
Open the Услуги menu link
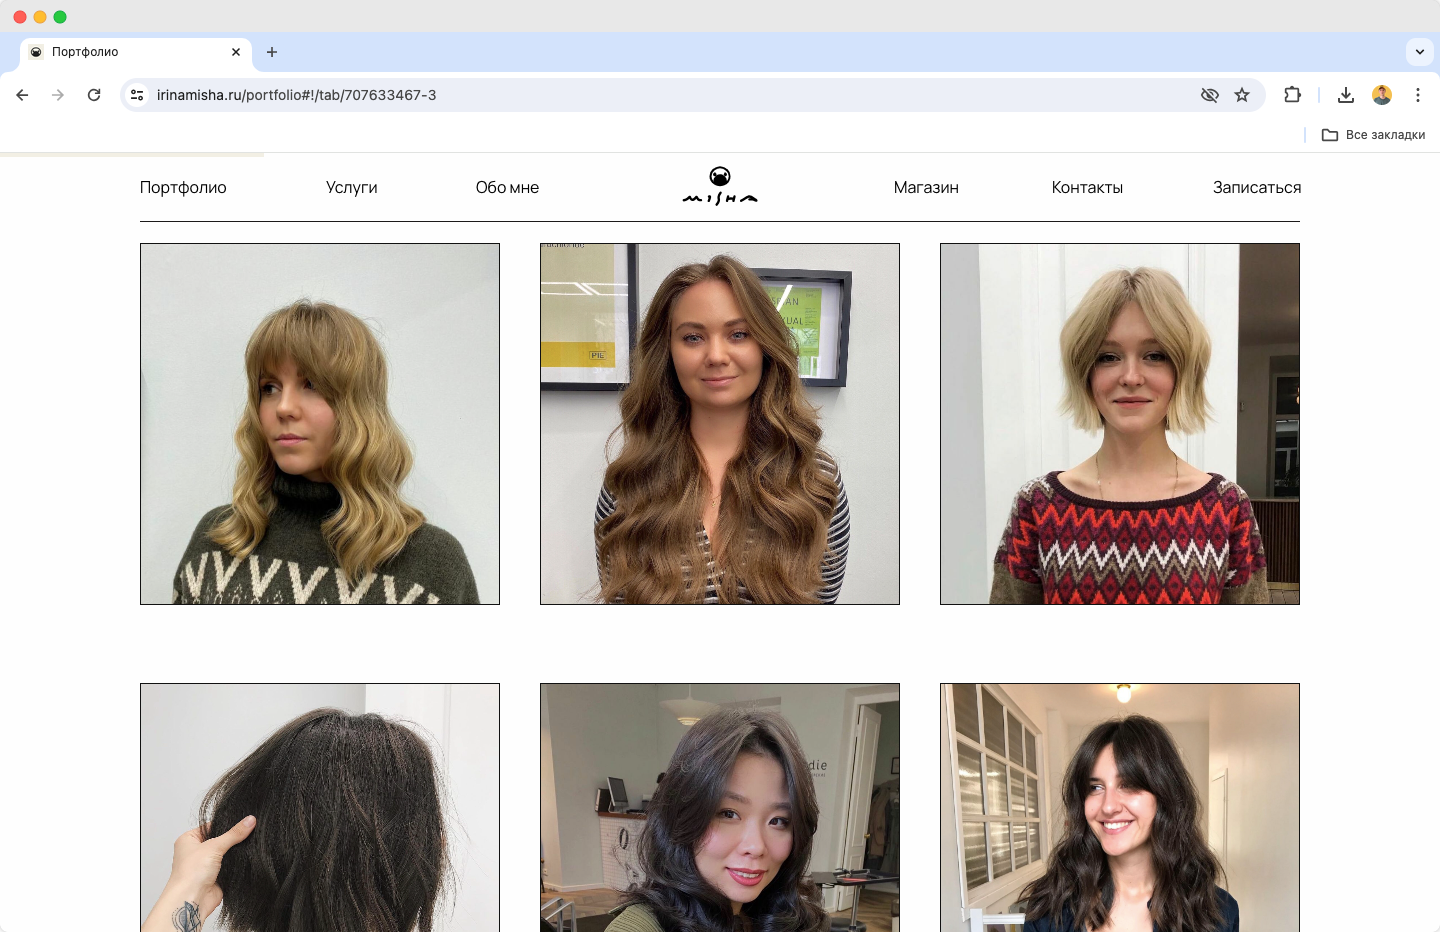[x=352, y=188]
